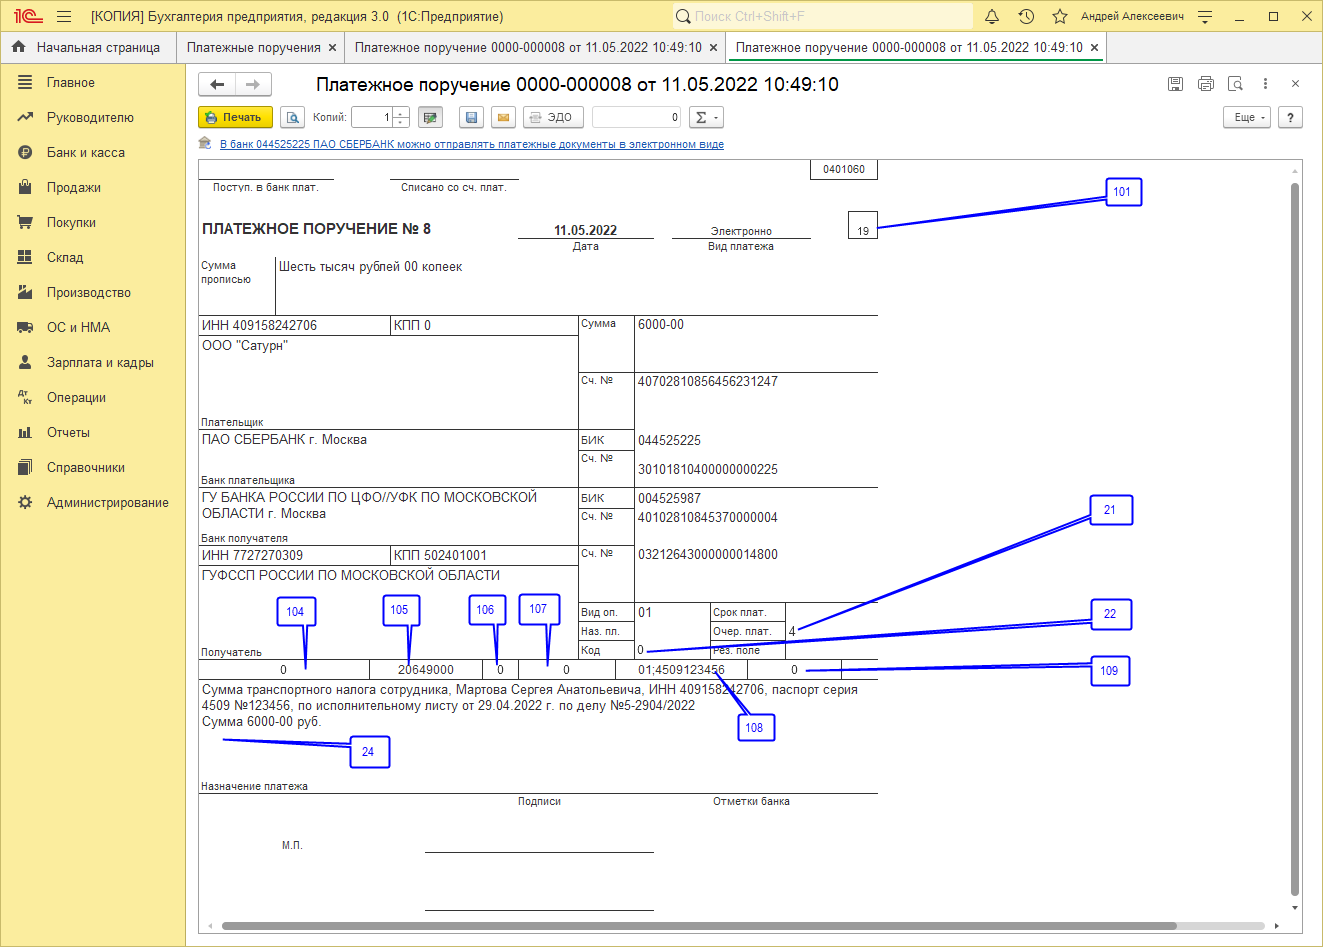Click the Sum sigma dropdown
This screenshot has height=947, width=1323.
click(706, 117)
